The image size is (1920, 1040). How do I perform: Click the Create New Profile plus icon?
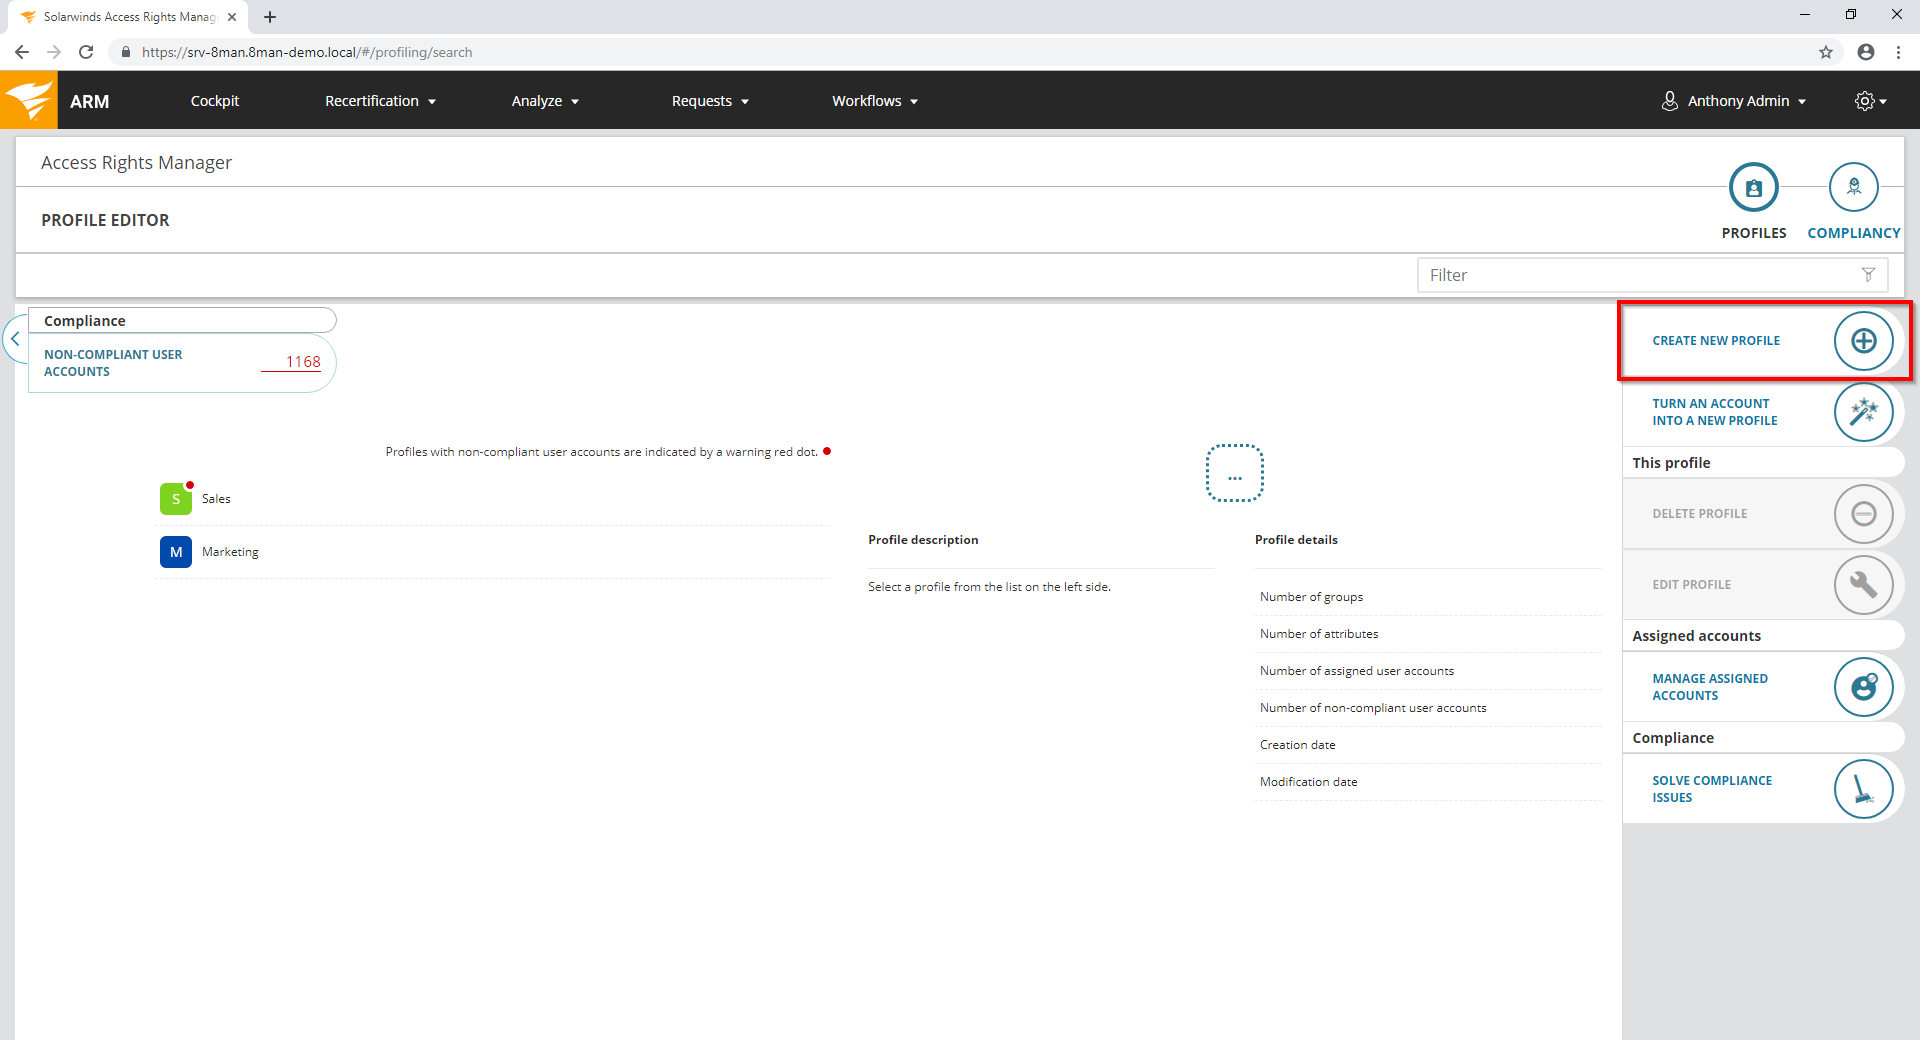pos(1863,341)
